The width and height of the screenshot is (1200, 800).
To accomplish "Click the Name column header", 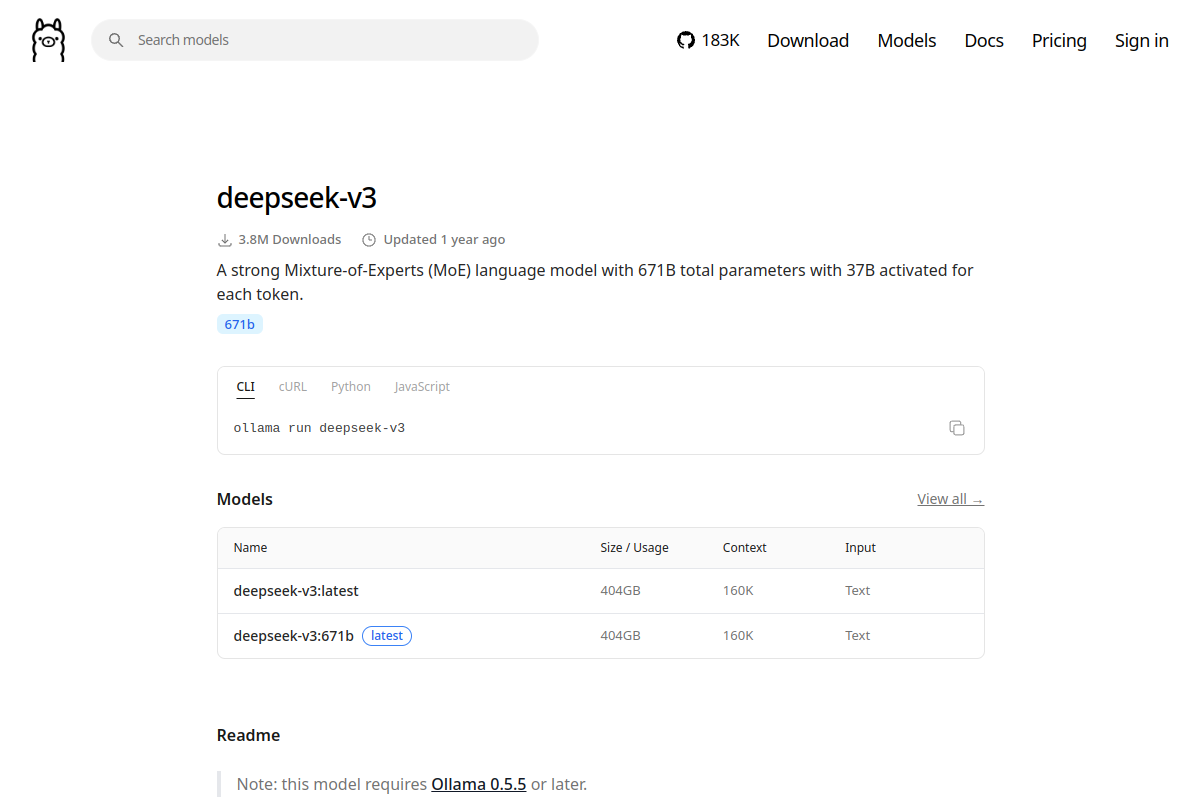I will [251, 548].
